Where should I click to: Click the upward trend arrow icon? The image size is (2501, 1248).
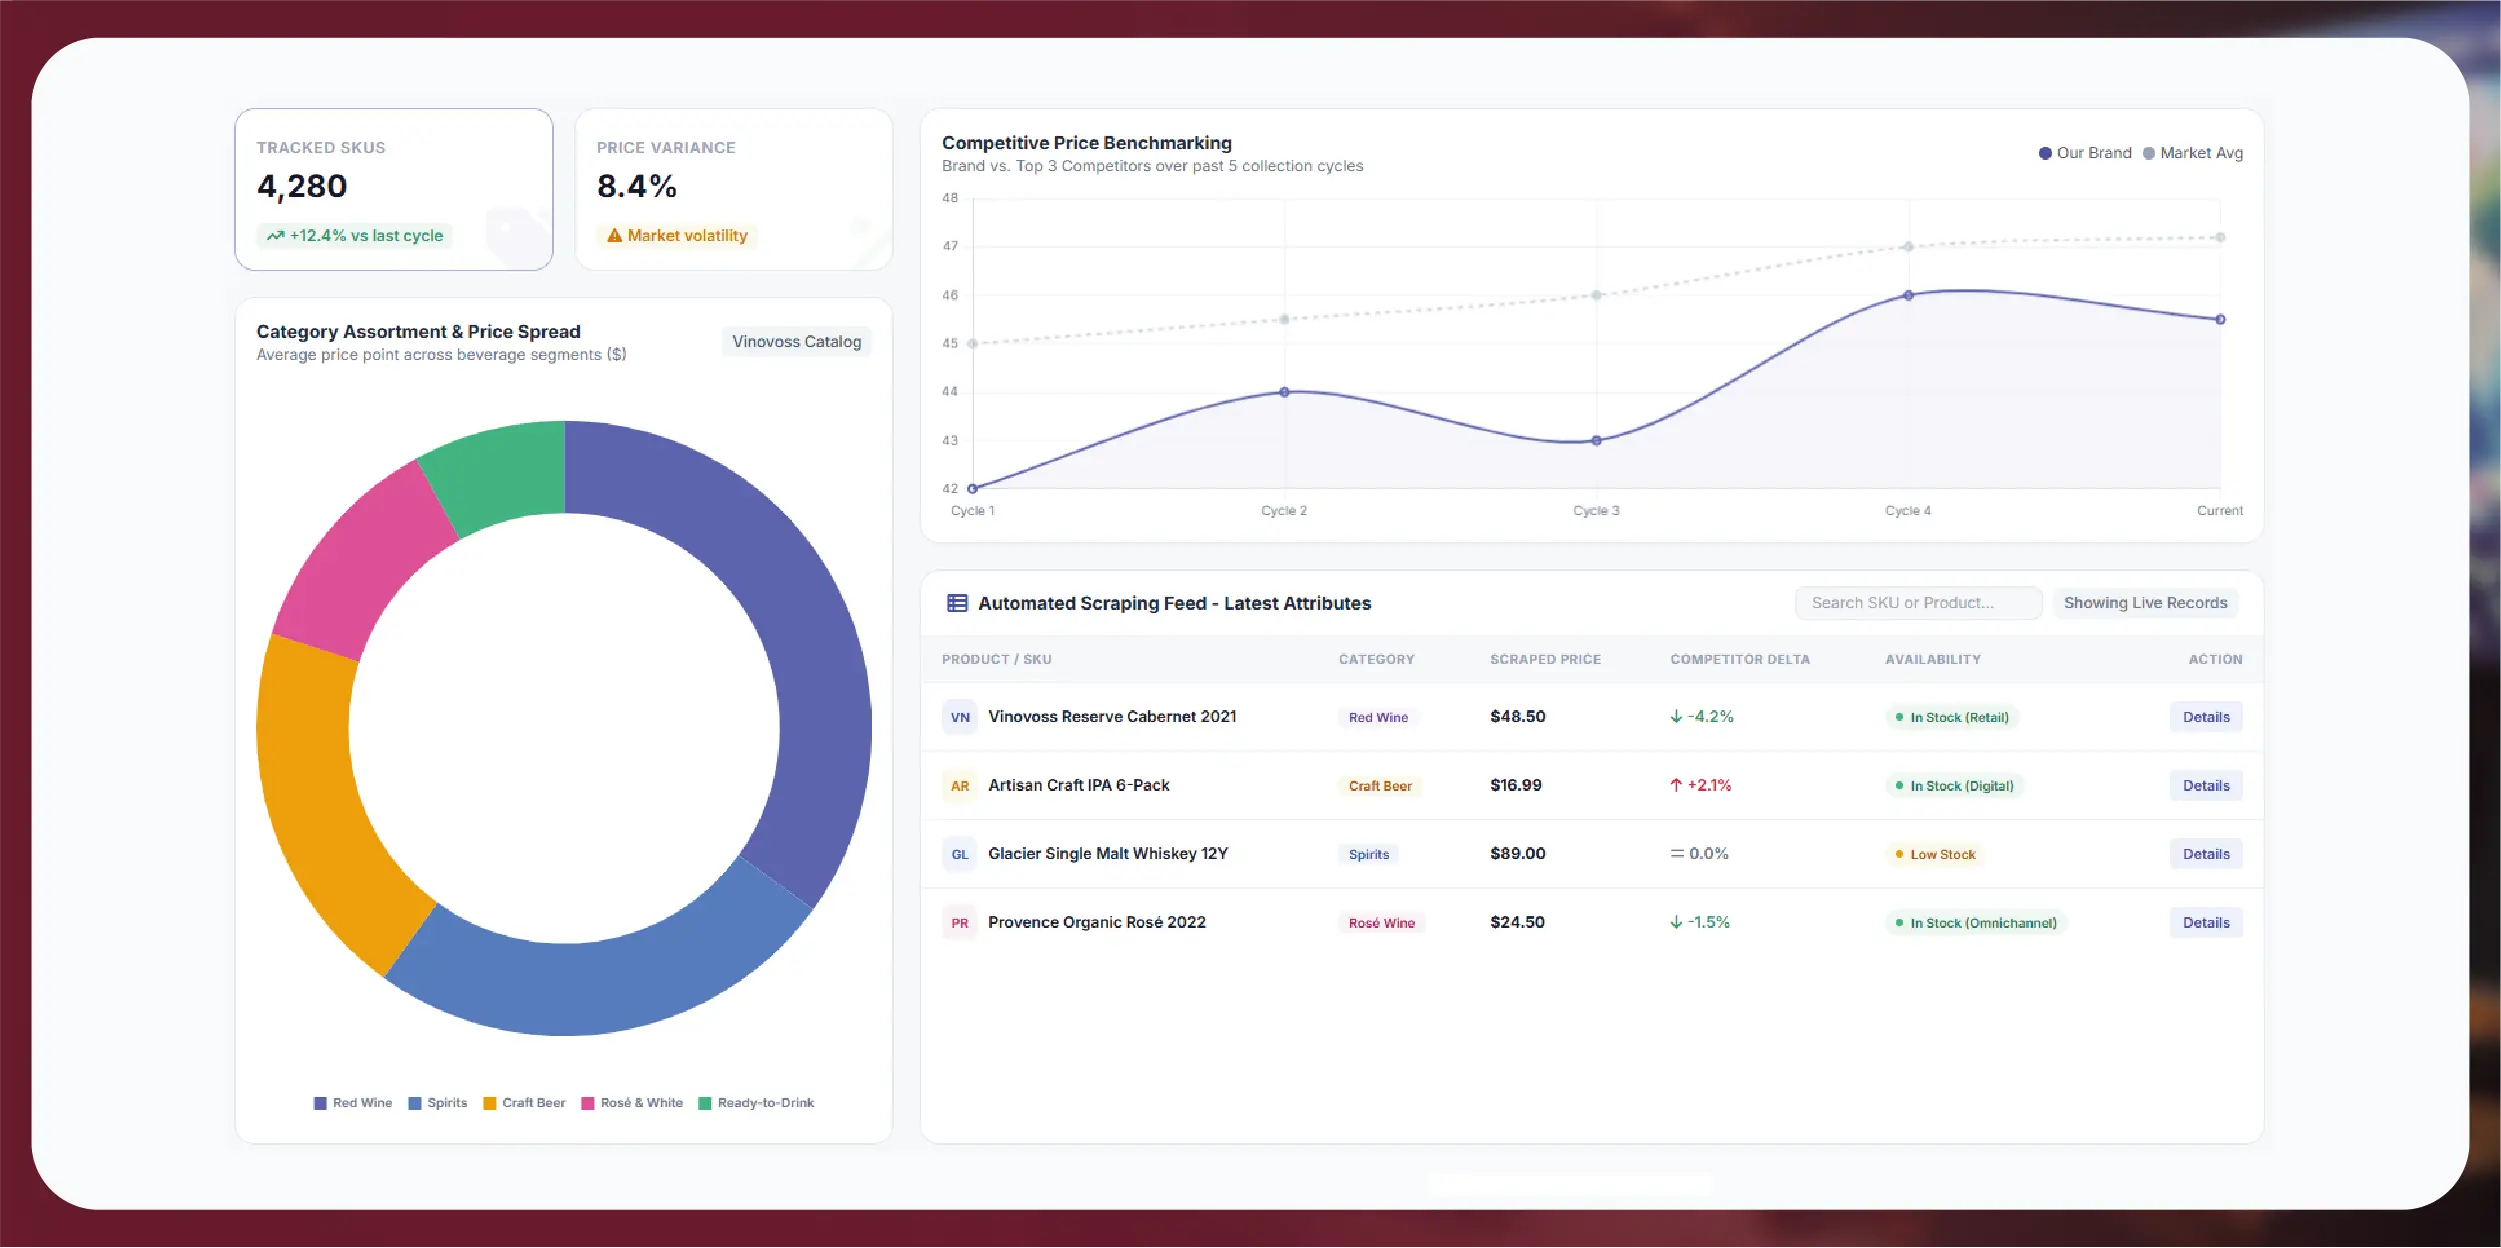click(x=275, y=236)
